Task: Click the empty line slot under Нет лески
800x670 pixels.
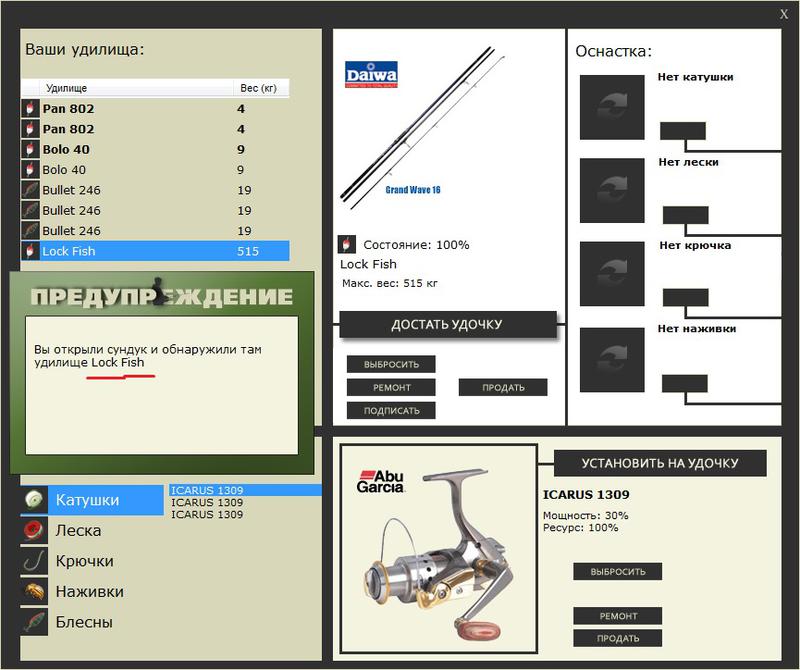Action: click(612, 190)
